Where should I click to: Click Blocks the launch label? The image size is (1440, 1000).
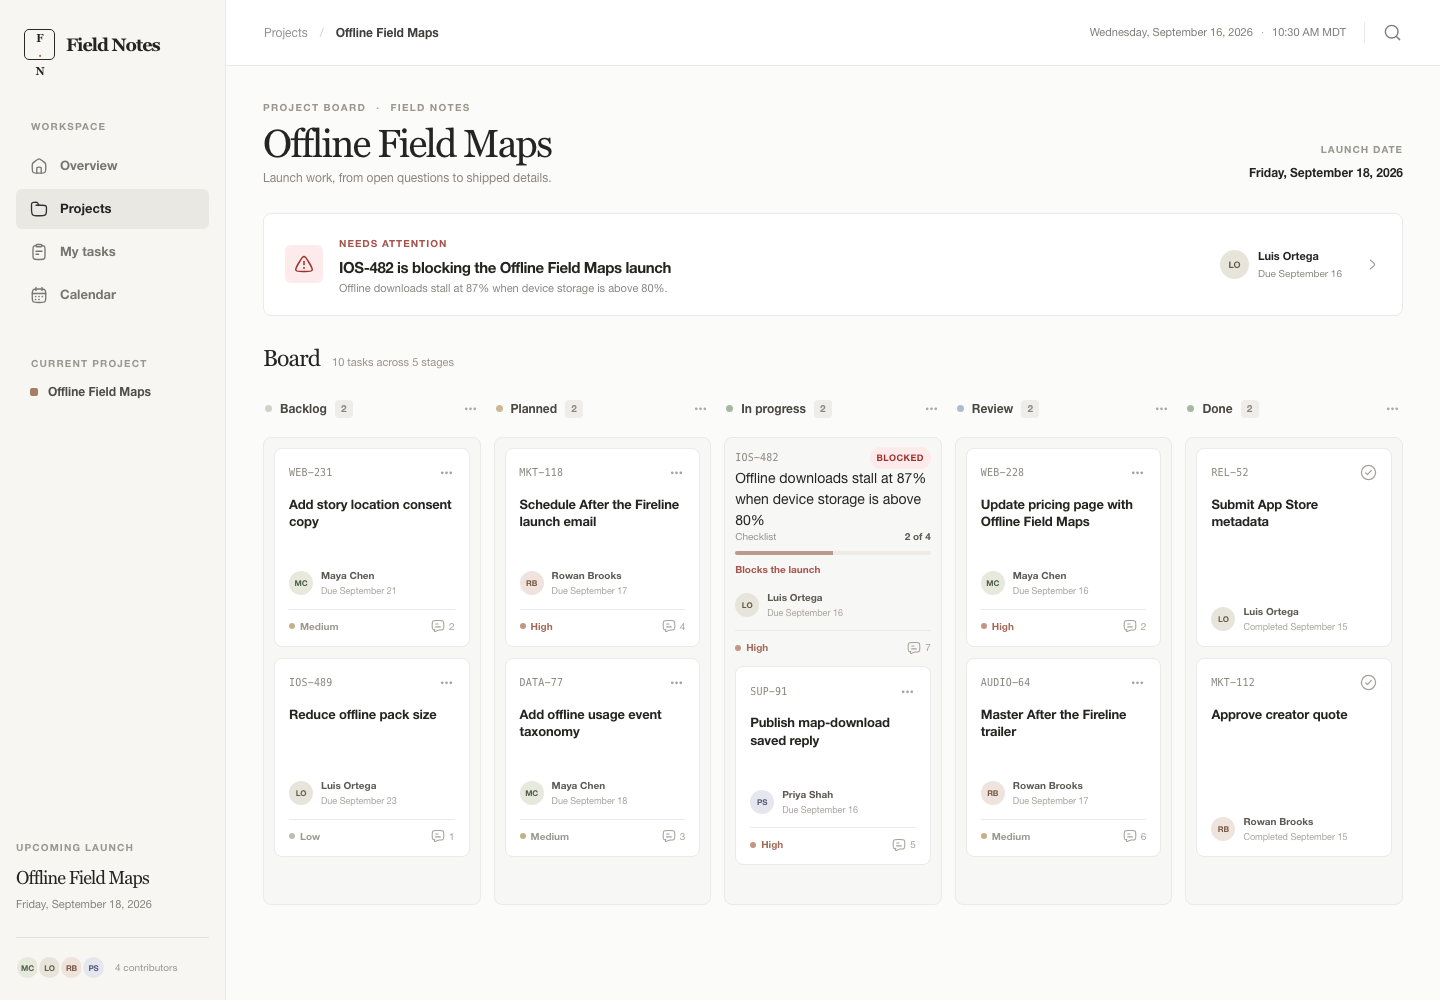778,570
